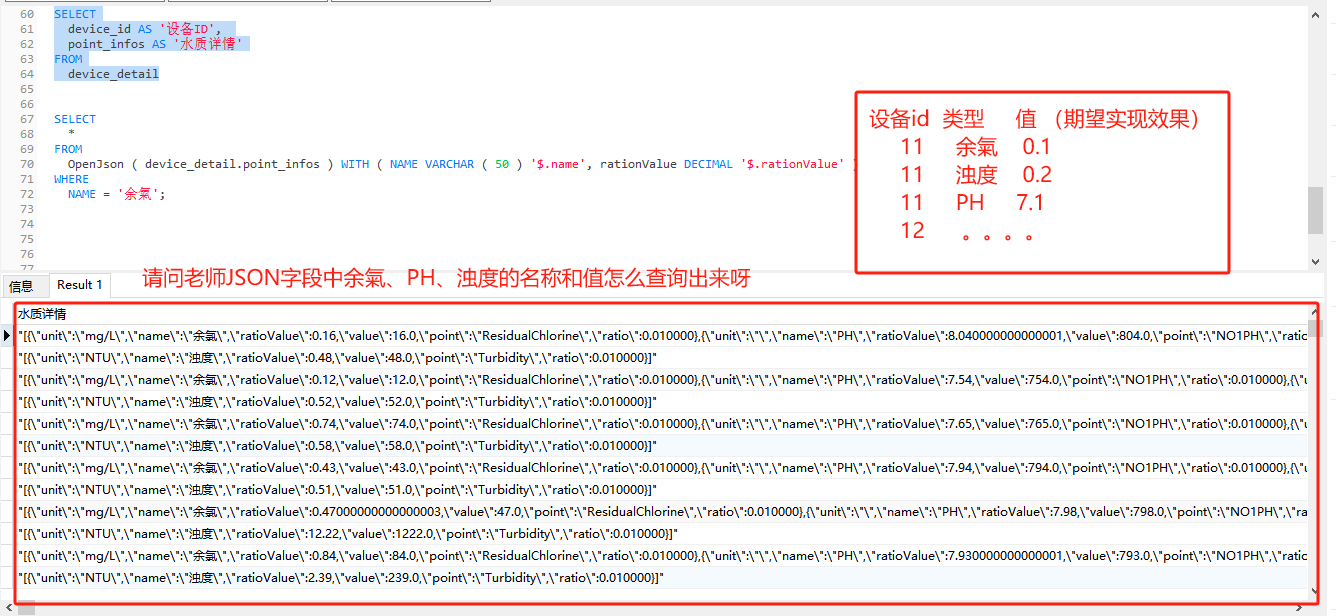
Task: Select first result row with ratioValue 0.16
Action: 661,335
